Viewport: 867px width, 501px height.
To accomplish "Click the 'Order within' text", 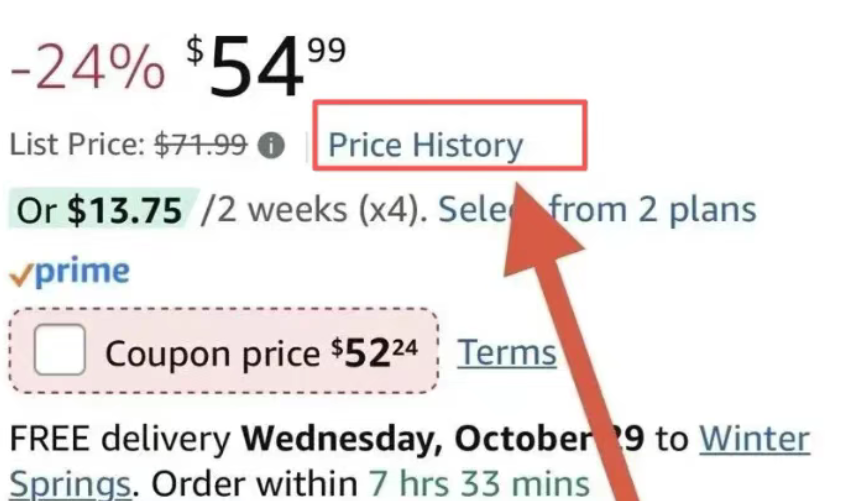I will pos(252,483).
